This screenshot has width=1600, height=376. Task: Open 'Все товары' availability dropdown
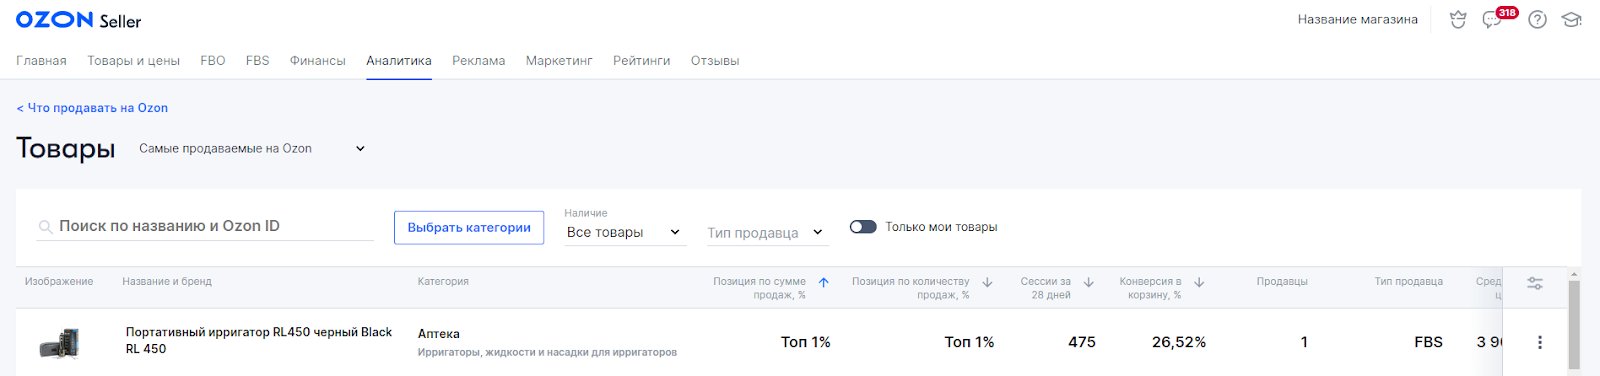[x=624, y=232]
